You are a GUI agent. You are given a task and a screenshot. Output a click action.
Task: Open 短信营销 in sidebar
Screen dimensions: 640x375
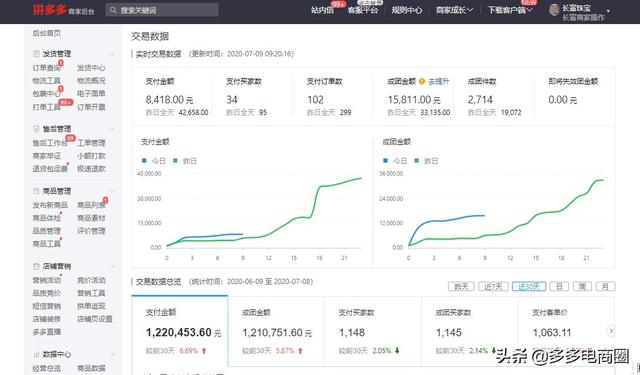point(47,306)
